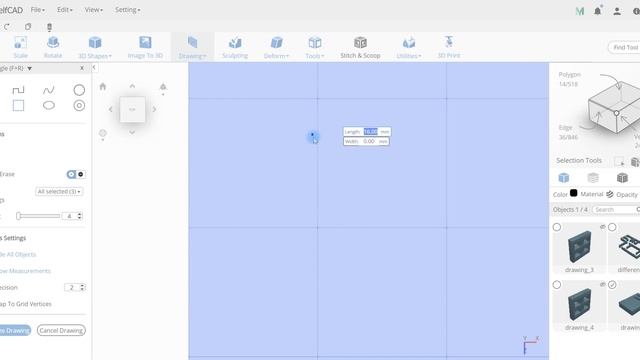The image size is (640, 360).
Task: Click the perspective camera icon
Action: pos(163,87)
